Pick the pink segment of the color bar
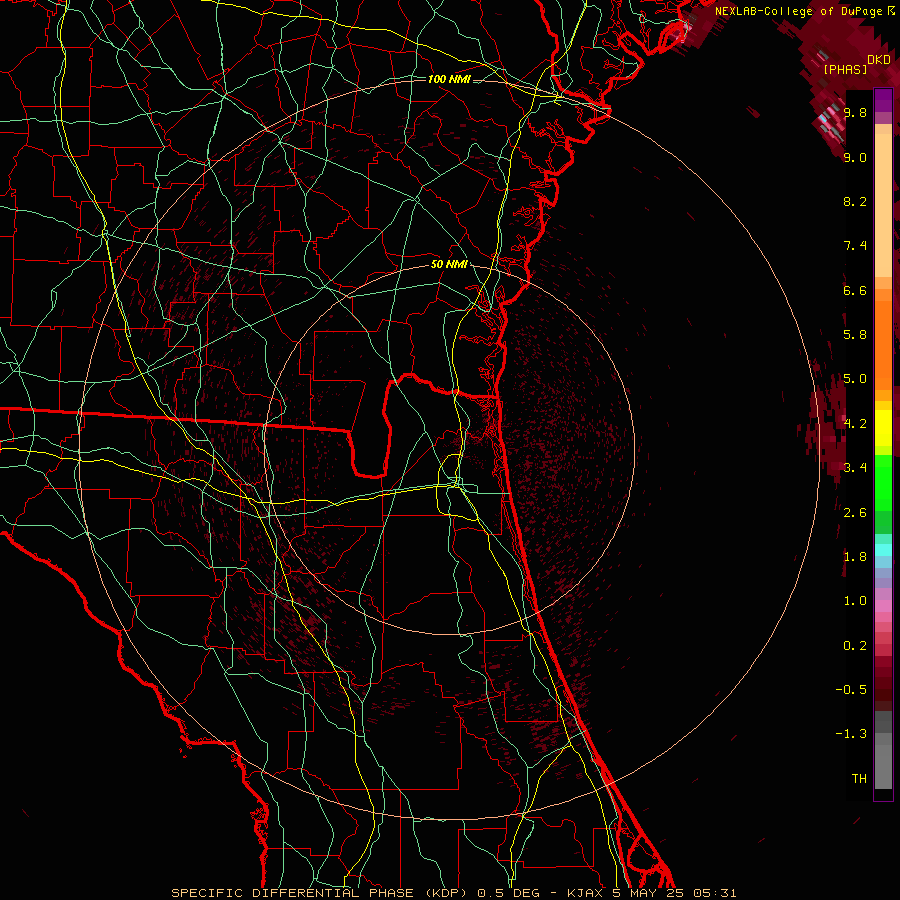Viewport: 900px width, 900px height. coord(883,606)
